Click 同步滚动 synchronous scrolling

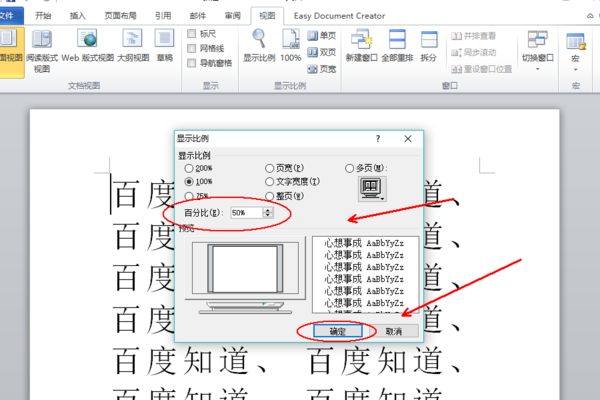pos(473,52)
